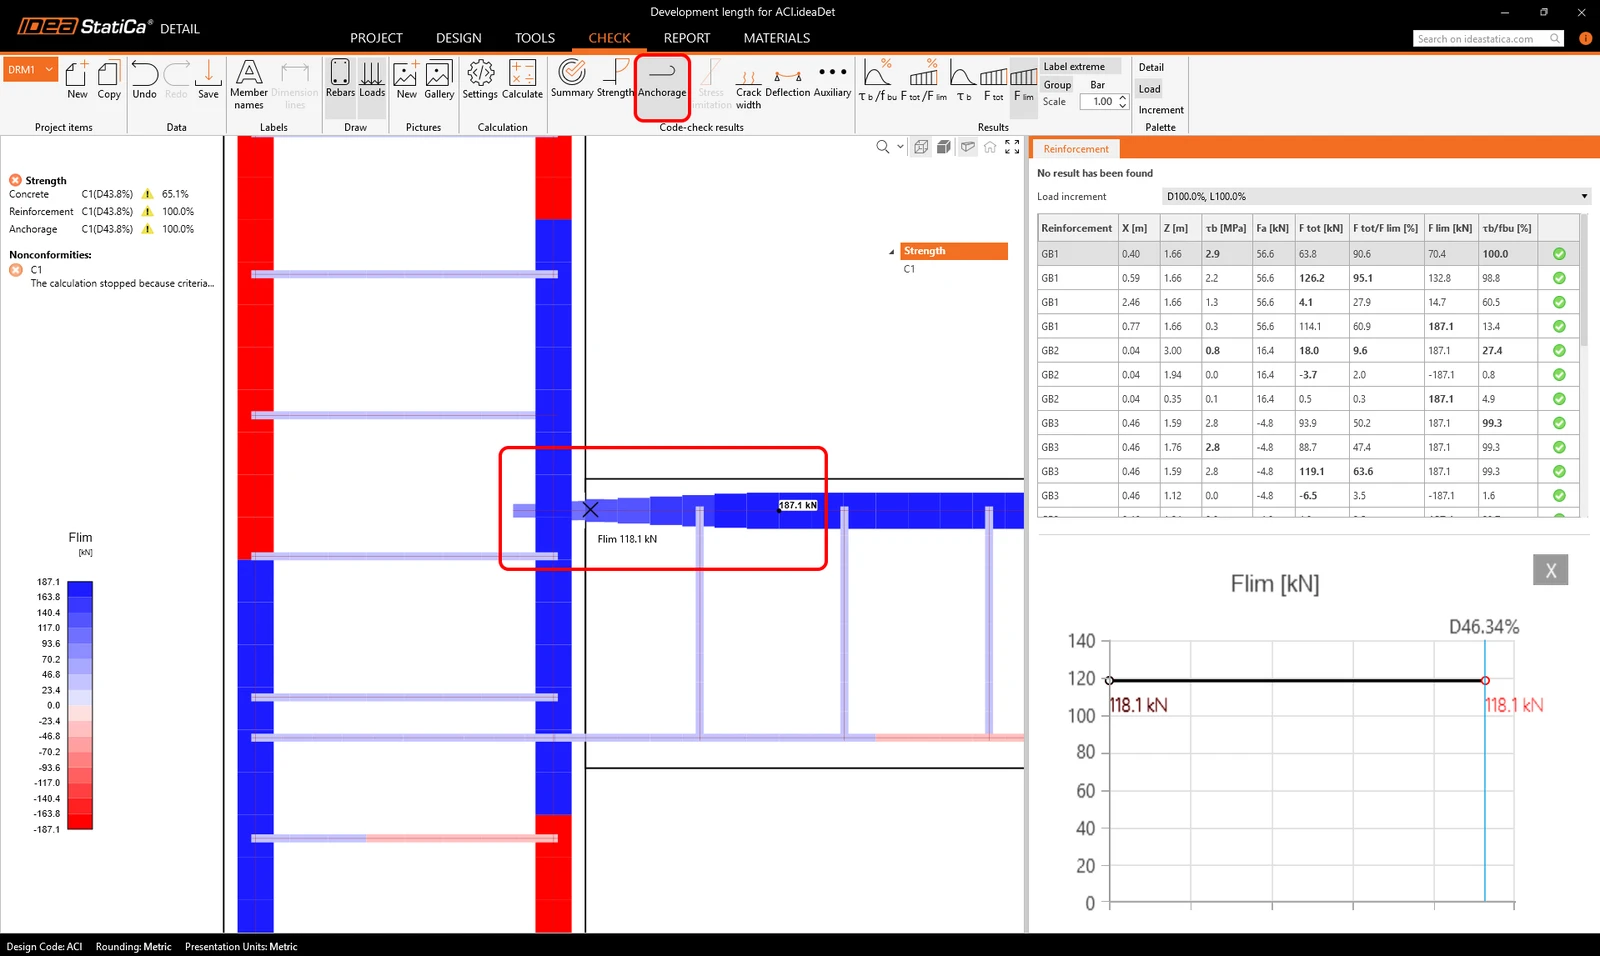Display the τb/fbu bond stress ratio result

[x=877, y=81]
